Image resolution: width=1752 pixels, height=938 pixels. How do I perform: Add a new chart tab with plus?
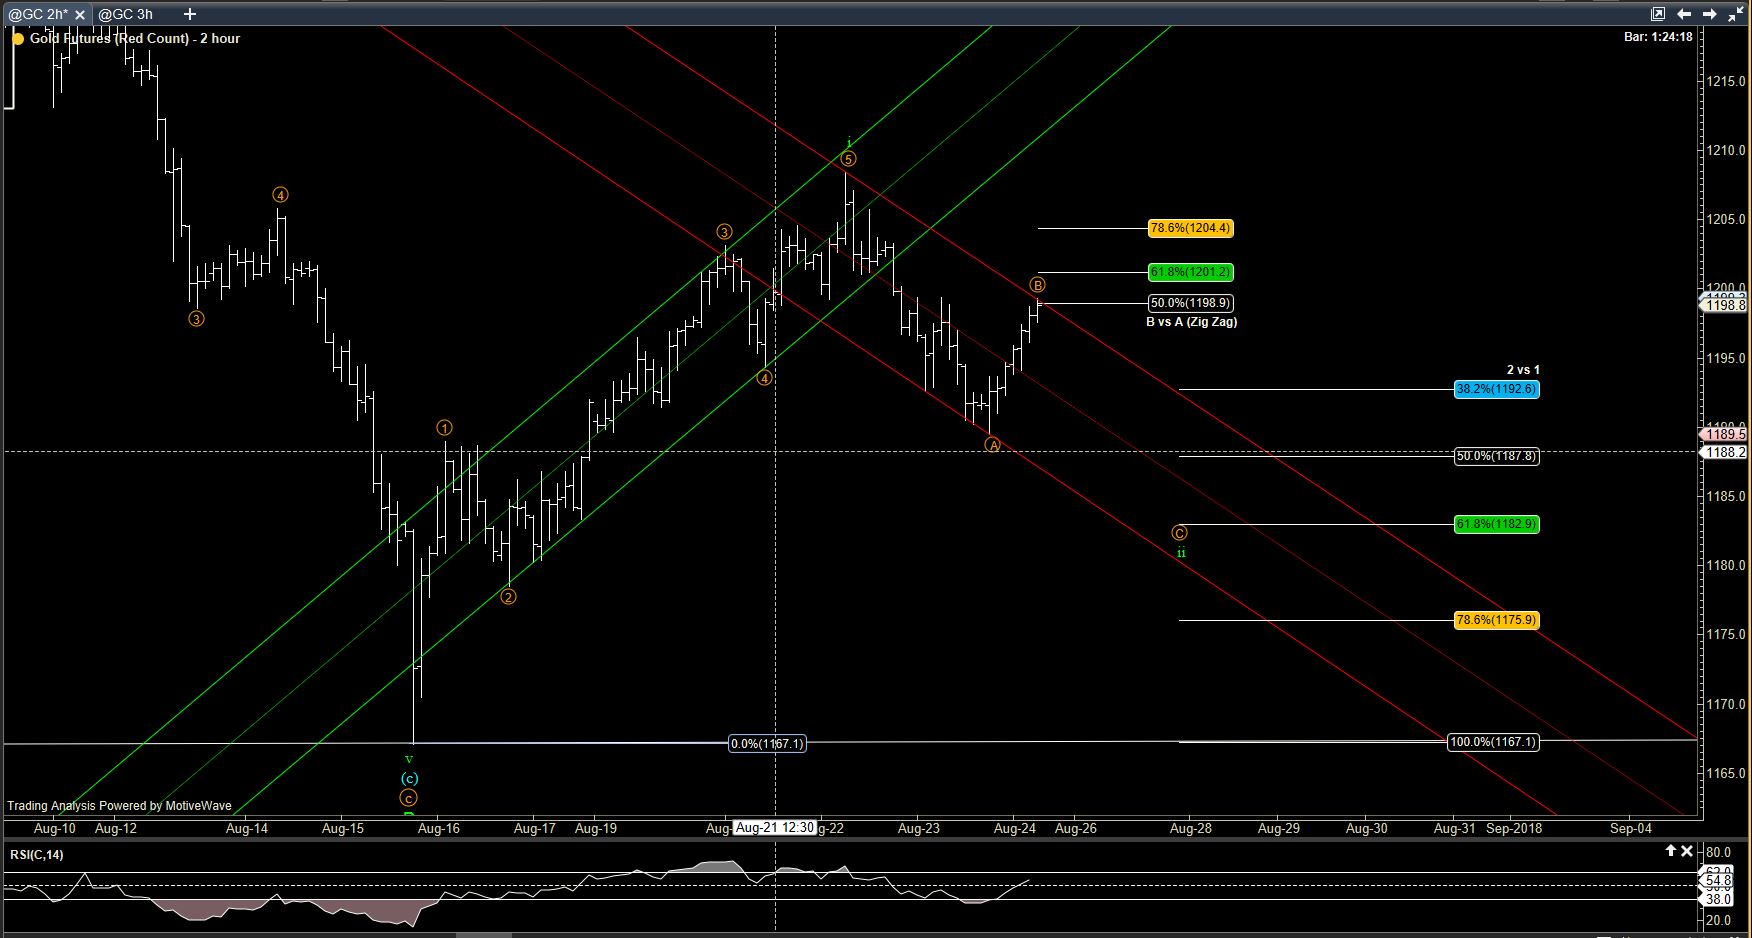point(190,14)
